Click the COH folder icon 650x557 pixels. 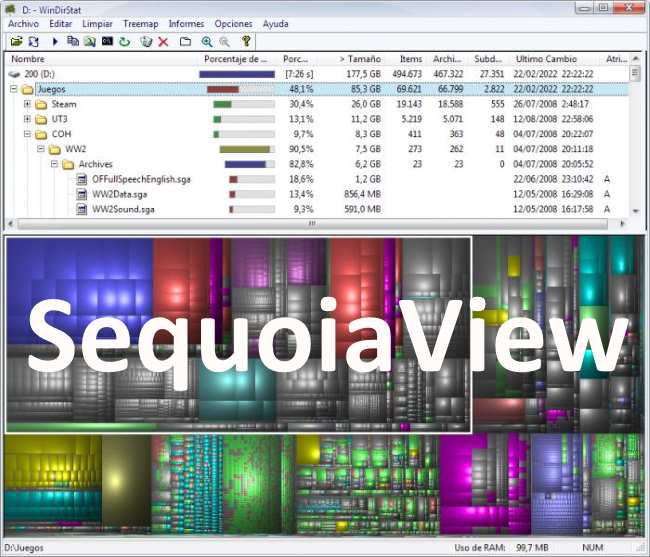click(x=41, y=134)
